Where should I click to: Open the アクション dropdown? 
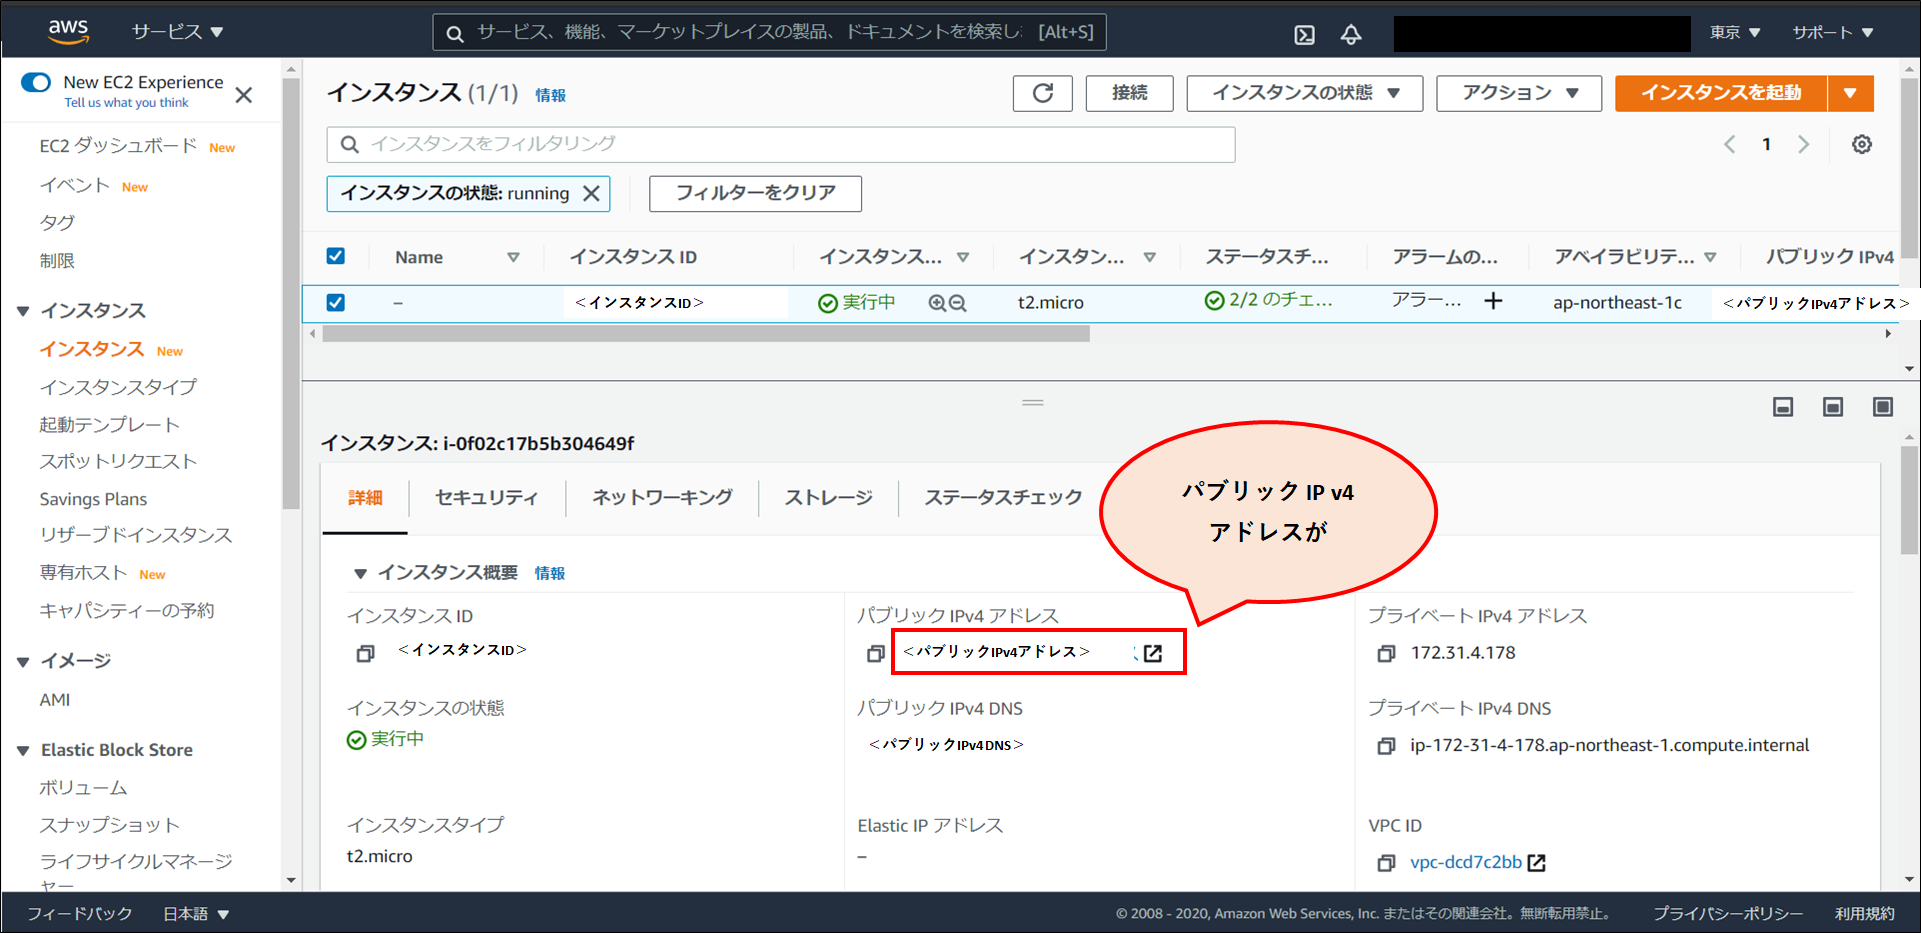(1519, 93)
